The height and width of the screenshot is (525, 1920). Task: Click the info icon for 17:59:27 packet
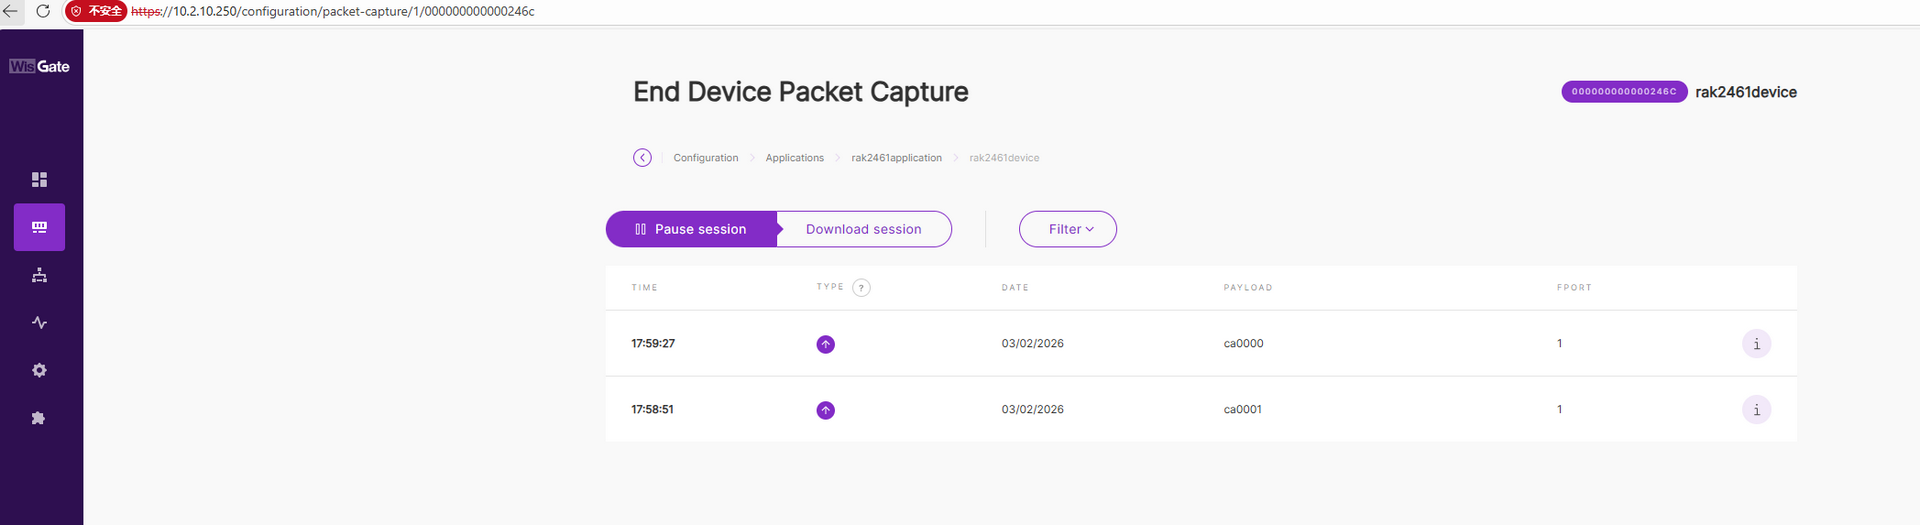pos(1756,344)
